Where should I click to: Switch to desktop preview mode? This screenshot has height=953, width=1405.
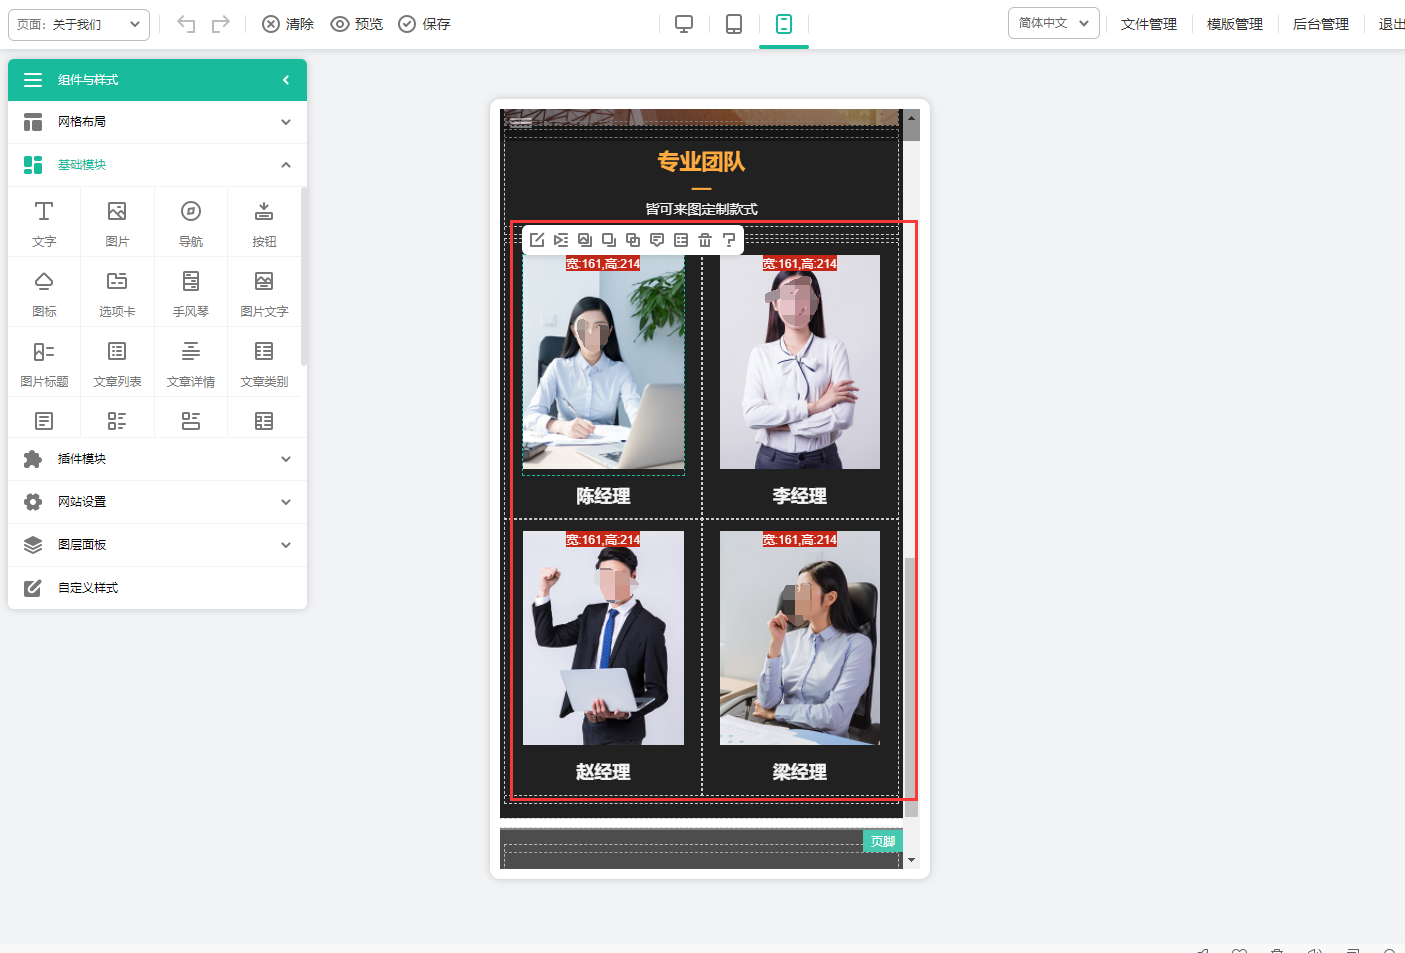click(684, 24)
